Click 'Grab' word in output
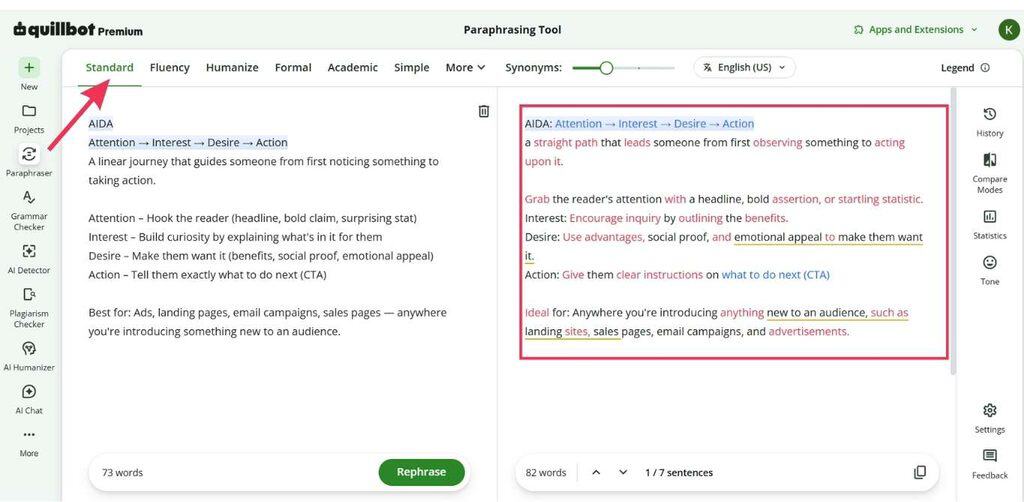1024x502 pixels. click(537, 199)
